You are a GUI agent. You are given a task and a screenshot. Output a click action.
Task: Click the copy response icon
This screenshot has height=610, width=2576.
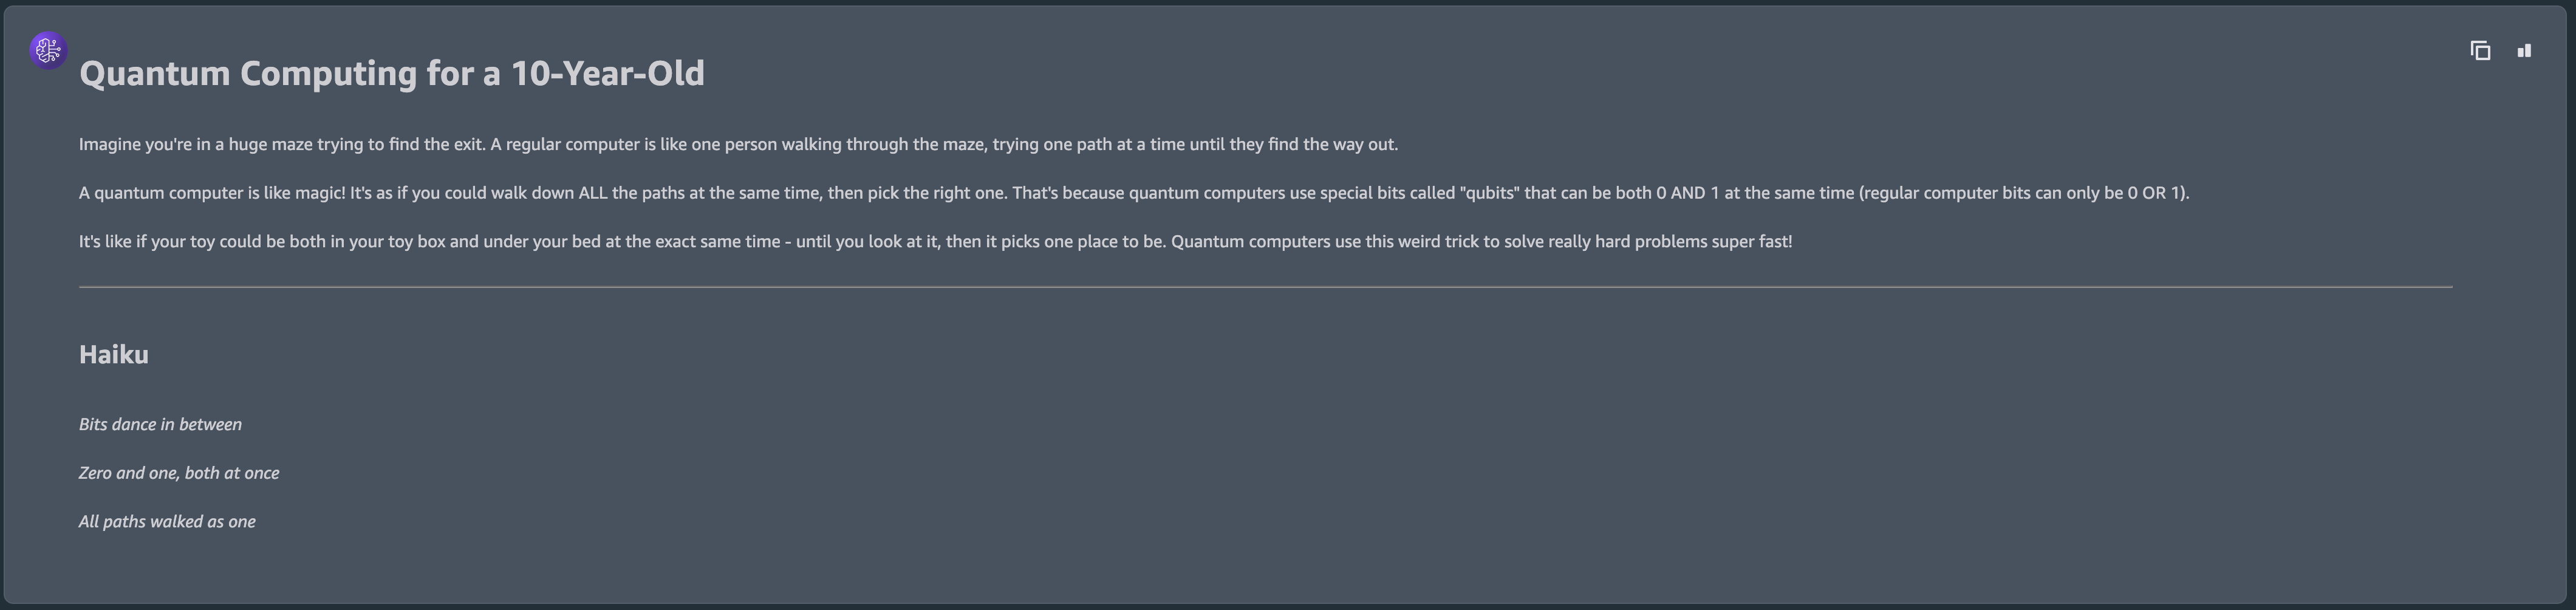coord(2480,51)
